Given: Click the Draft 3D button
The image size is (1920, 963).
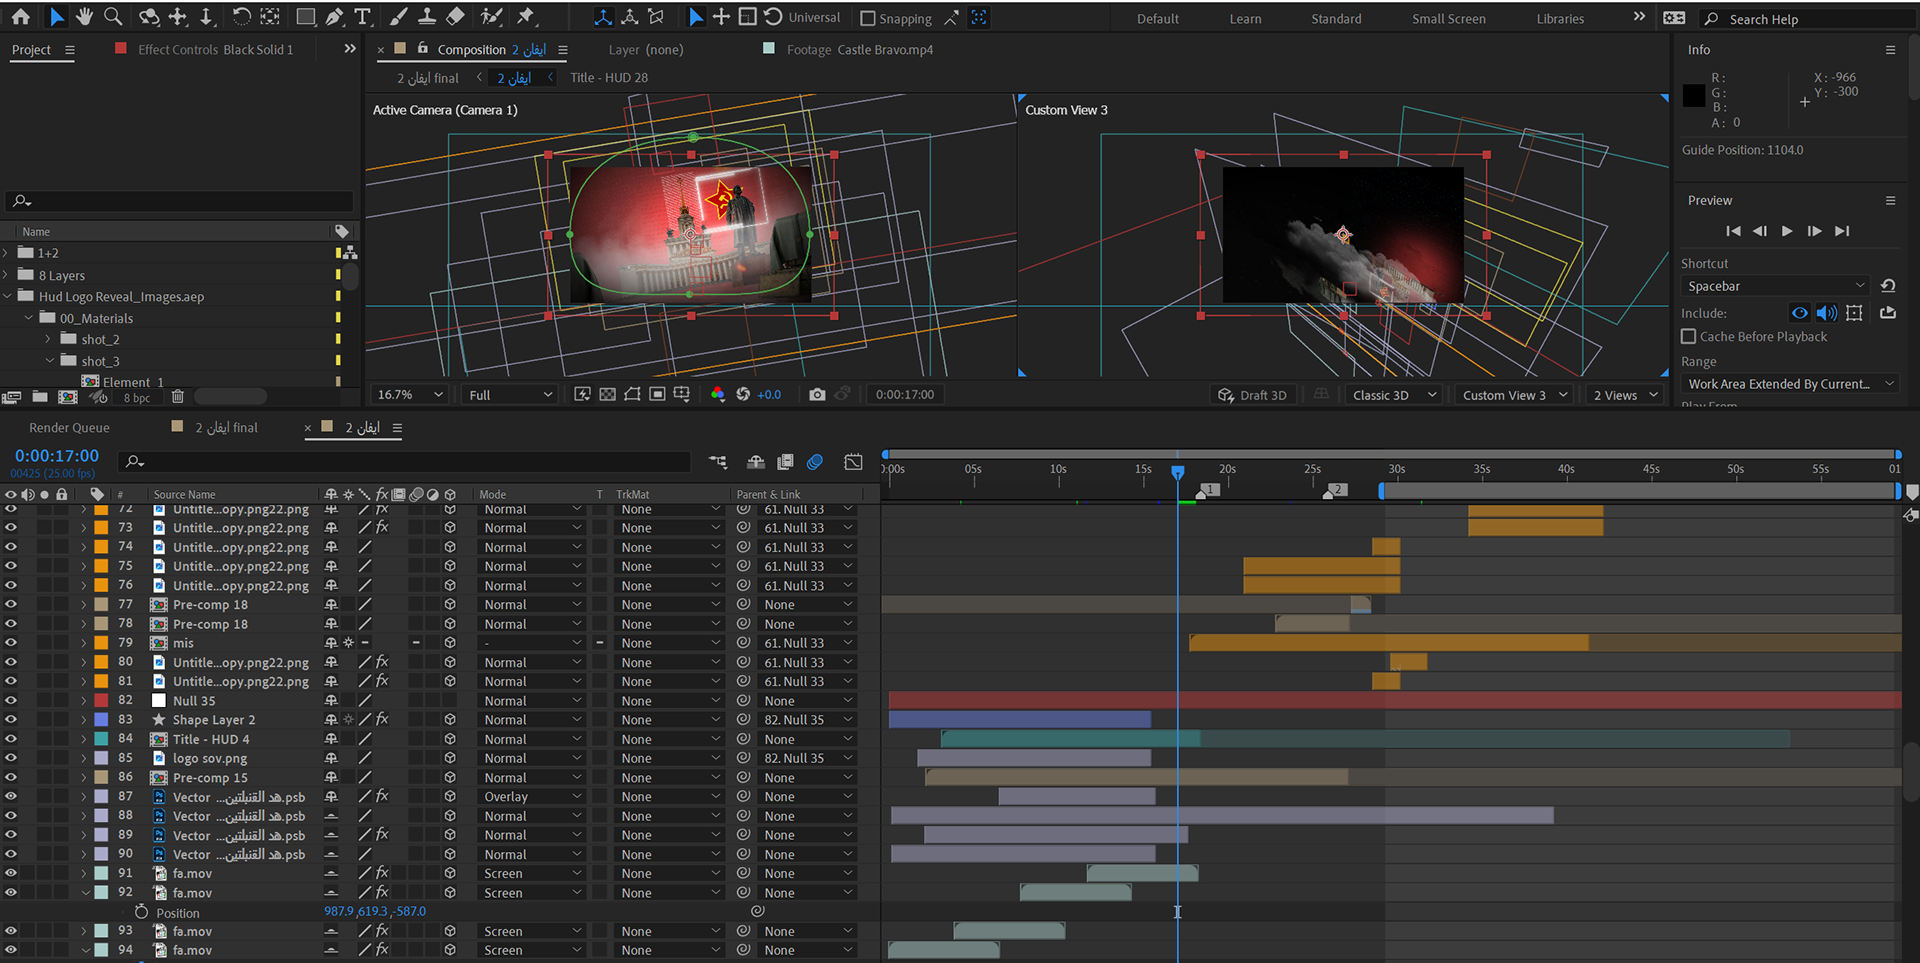Looking at the screenshot, I should point(1252,395).
